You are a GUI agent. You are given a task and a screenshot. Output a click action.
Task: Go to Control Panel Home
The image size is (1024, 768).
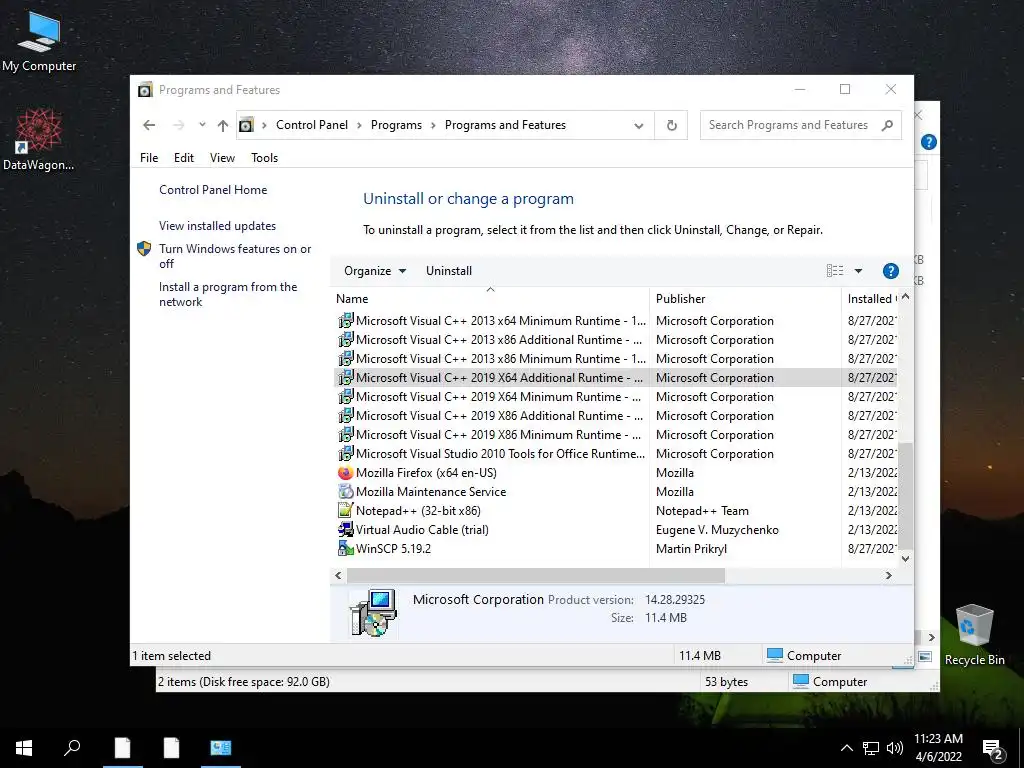click(x=213, y=190)
